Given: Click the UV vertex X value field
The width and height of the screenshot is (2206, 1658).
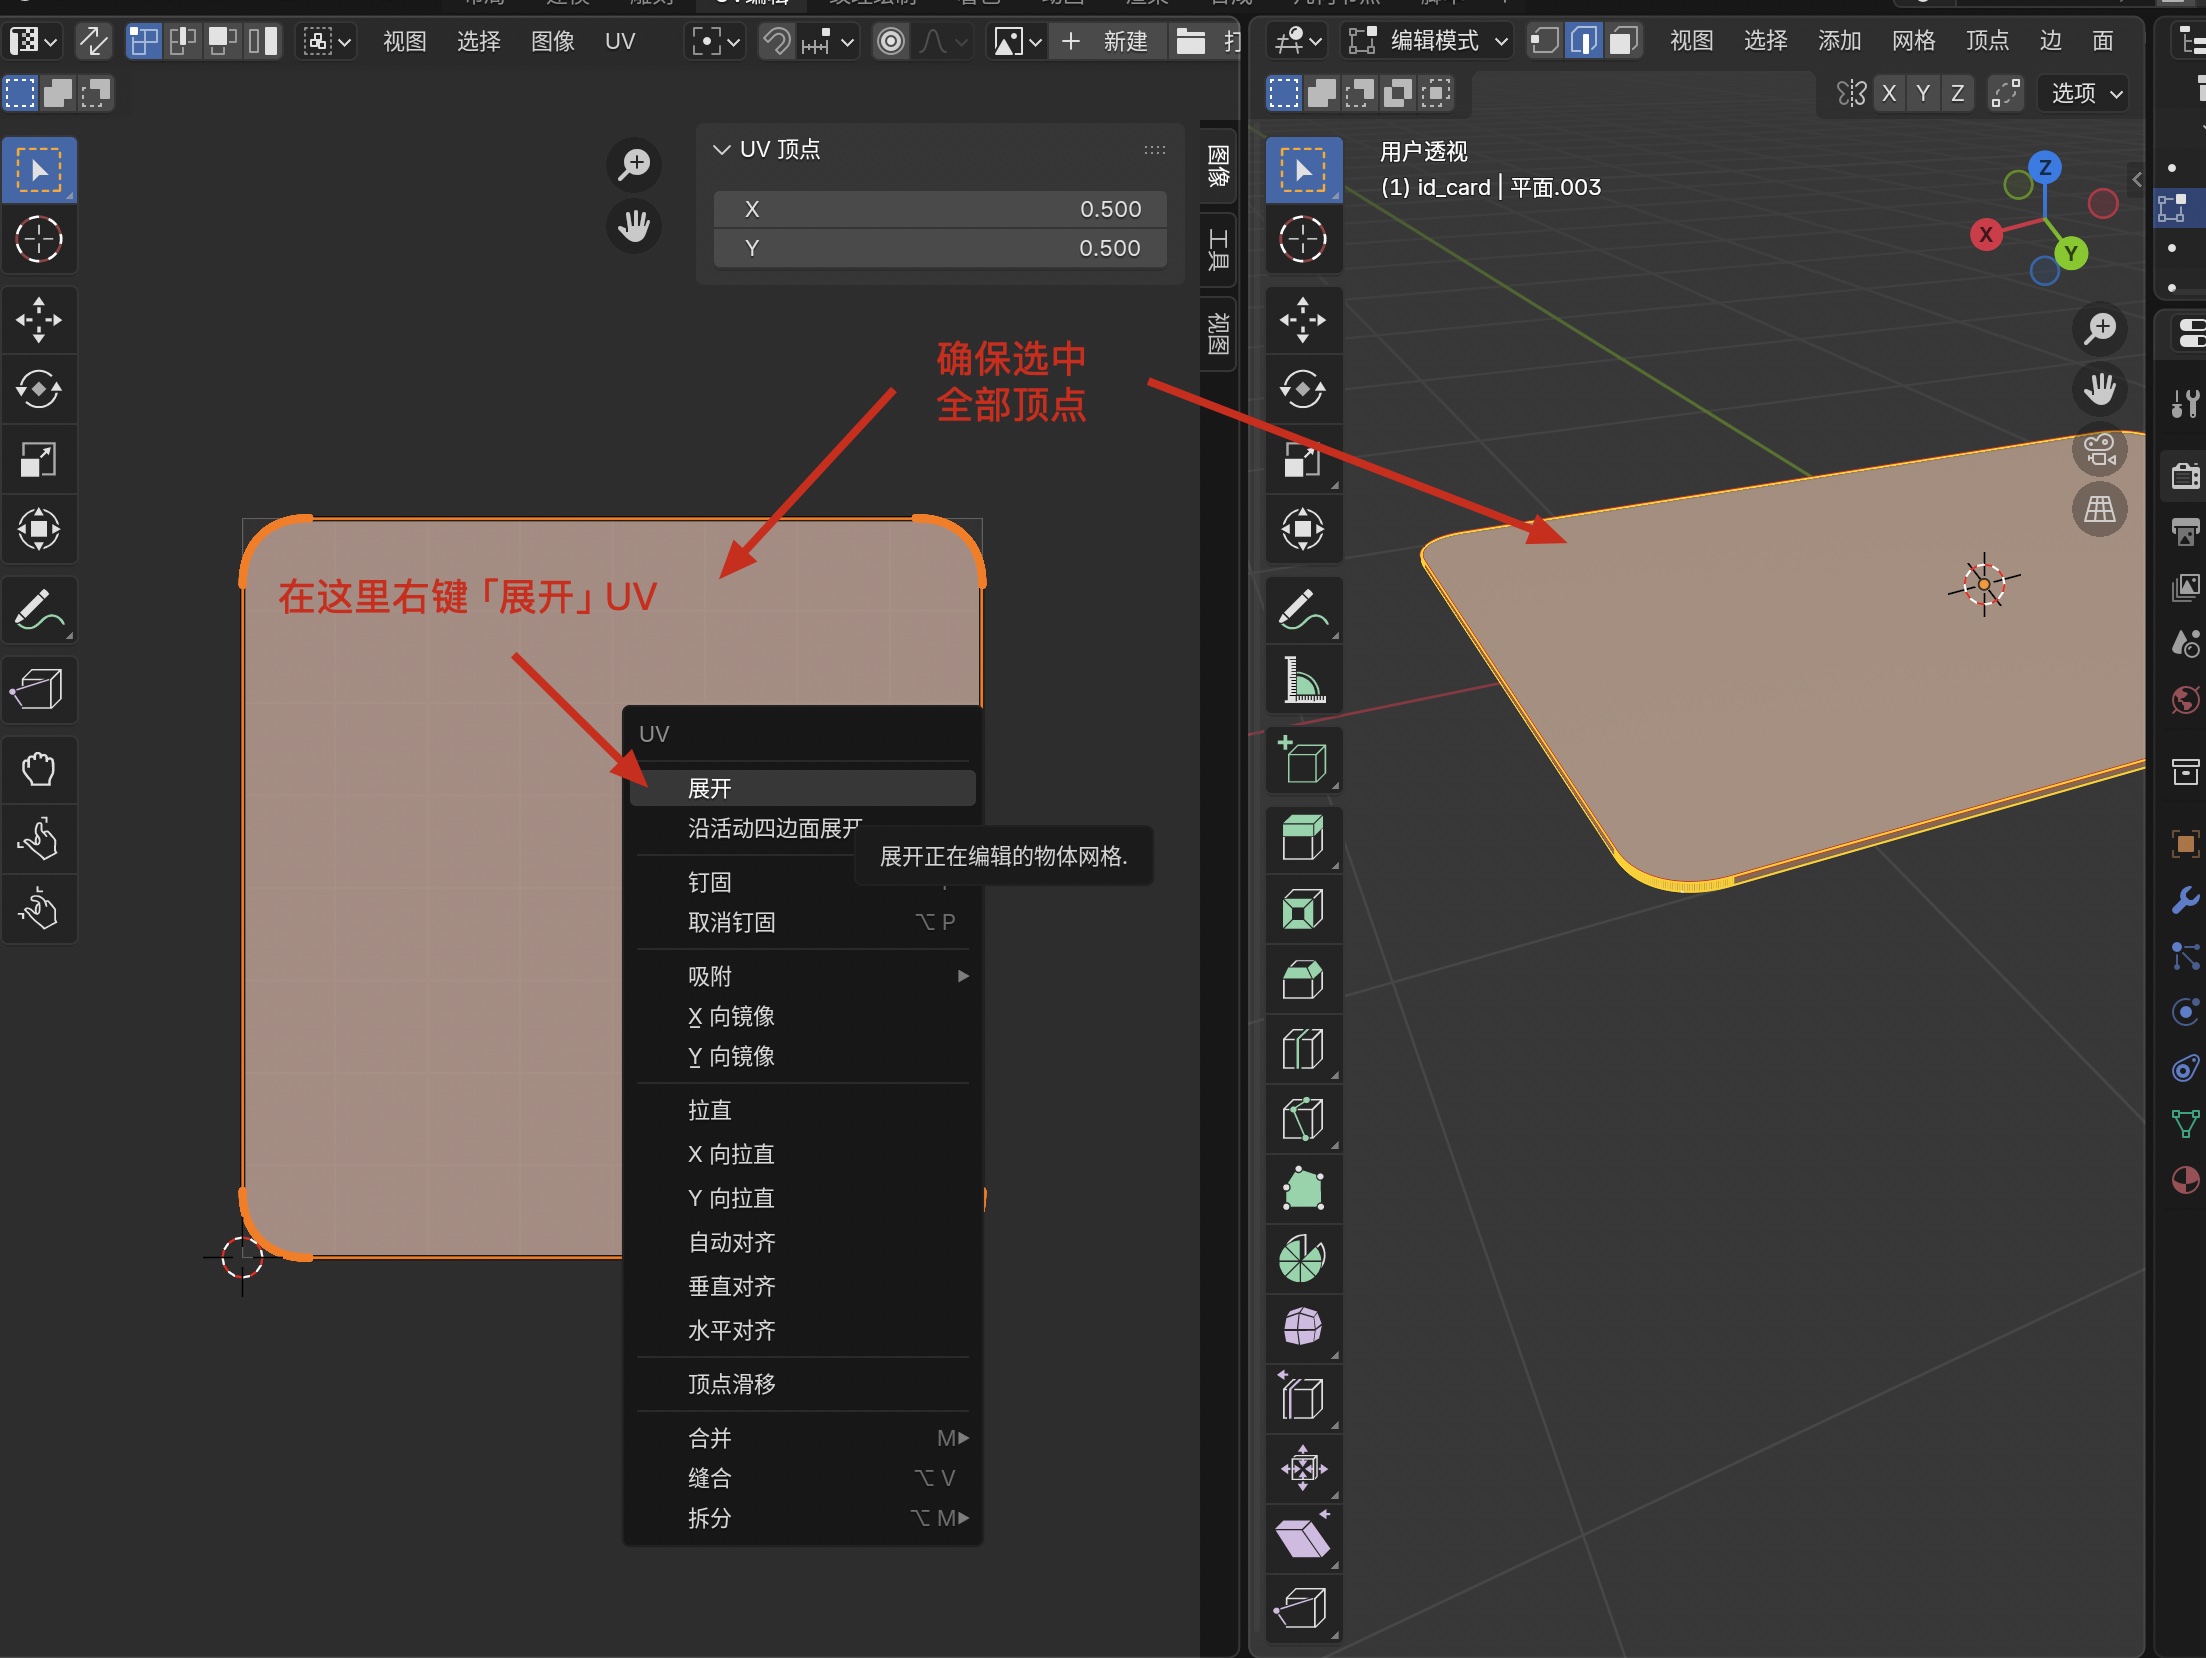Looking at the screenshot, I should 940,209.
